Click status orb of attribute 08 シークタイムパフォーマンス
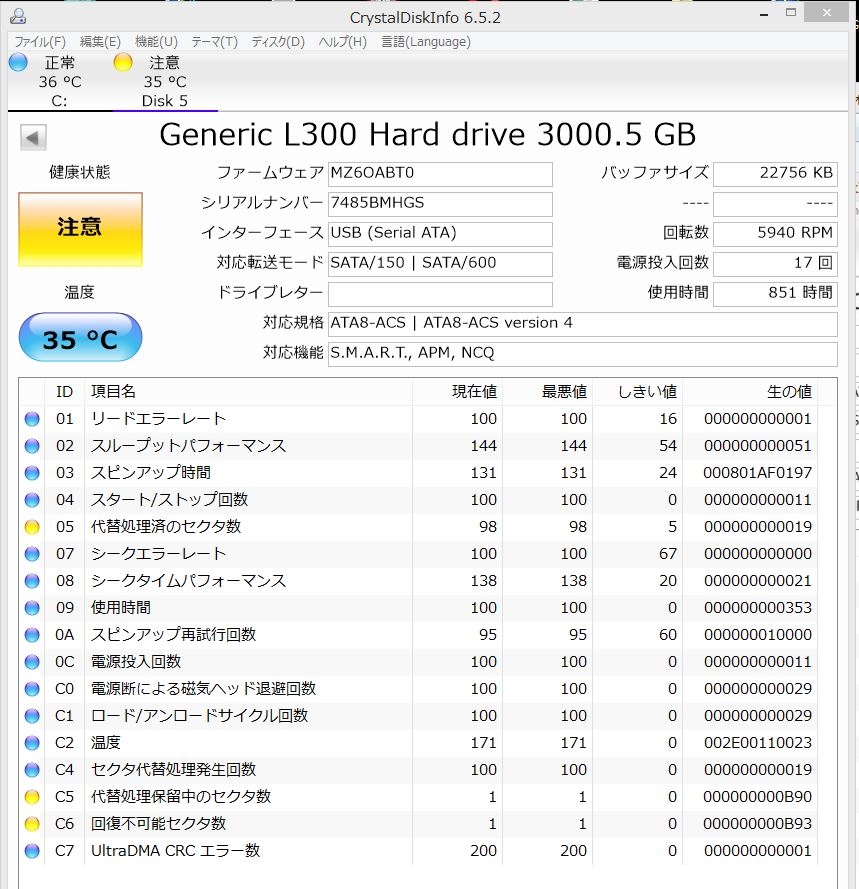 click(x=32, y=581)
